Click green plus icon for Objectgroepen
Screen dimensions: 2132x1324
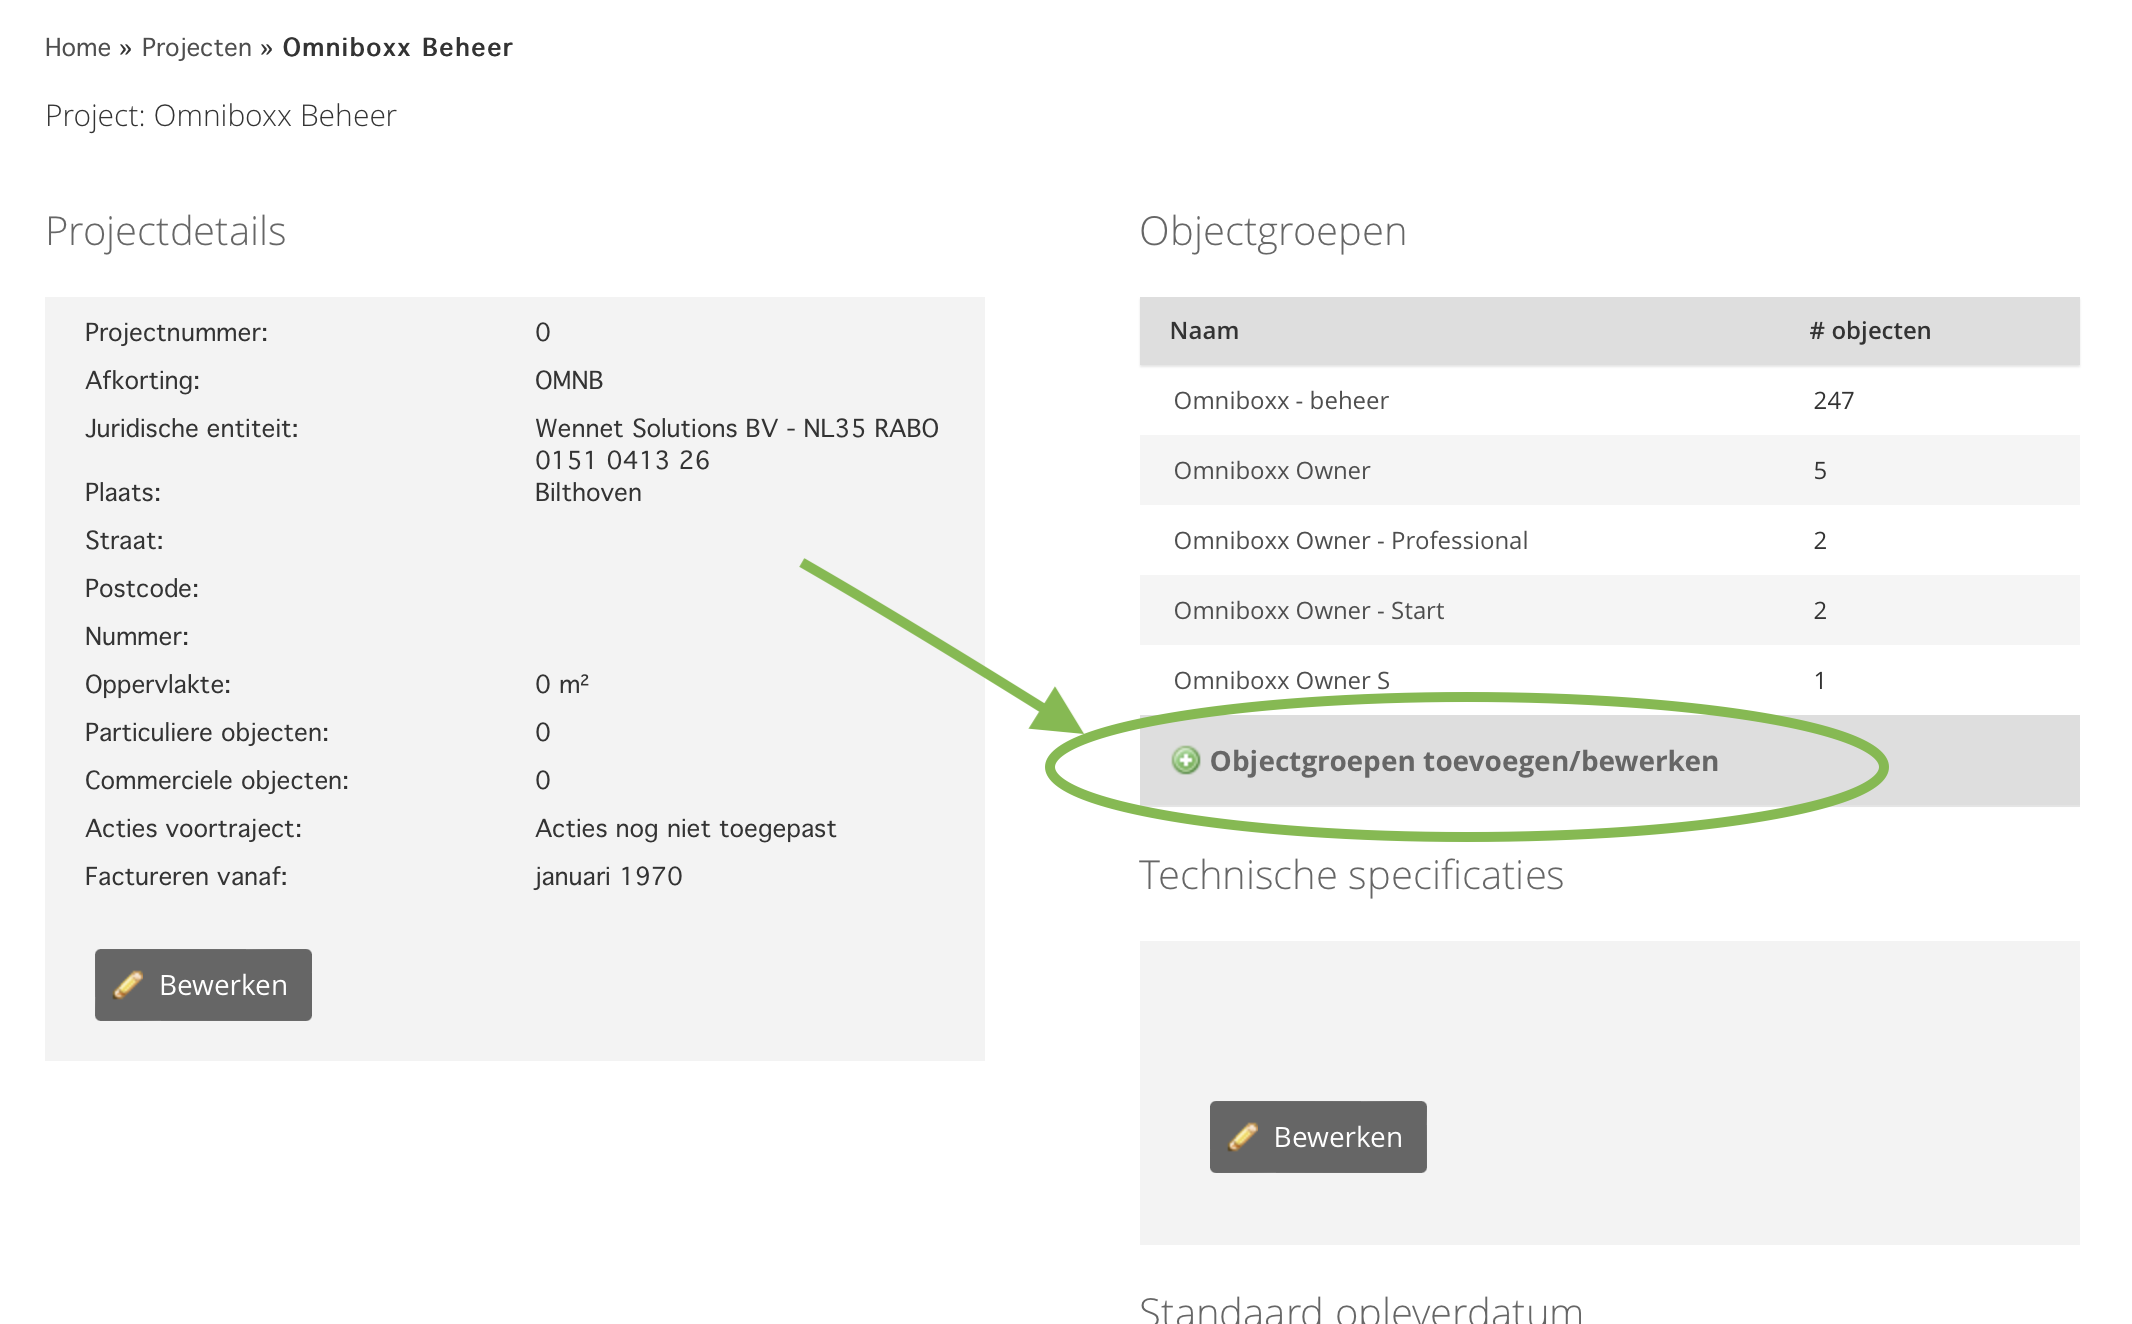(x=1185, y=761)
